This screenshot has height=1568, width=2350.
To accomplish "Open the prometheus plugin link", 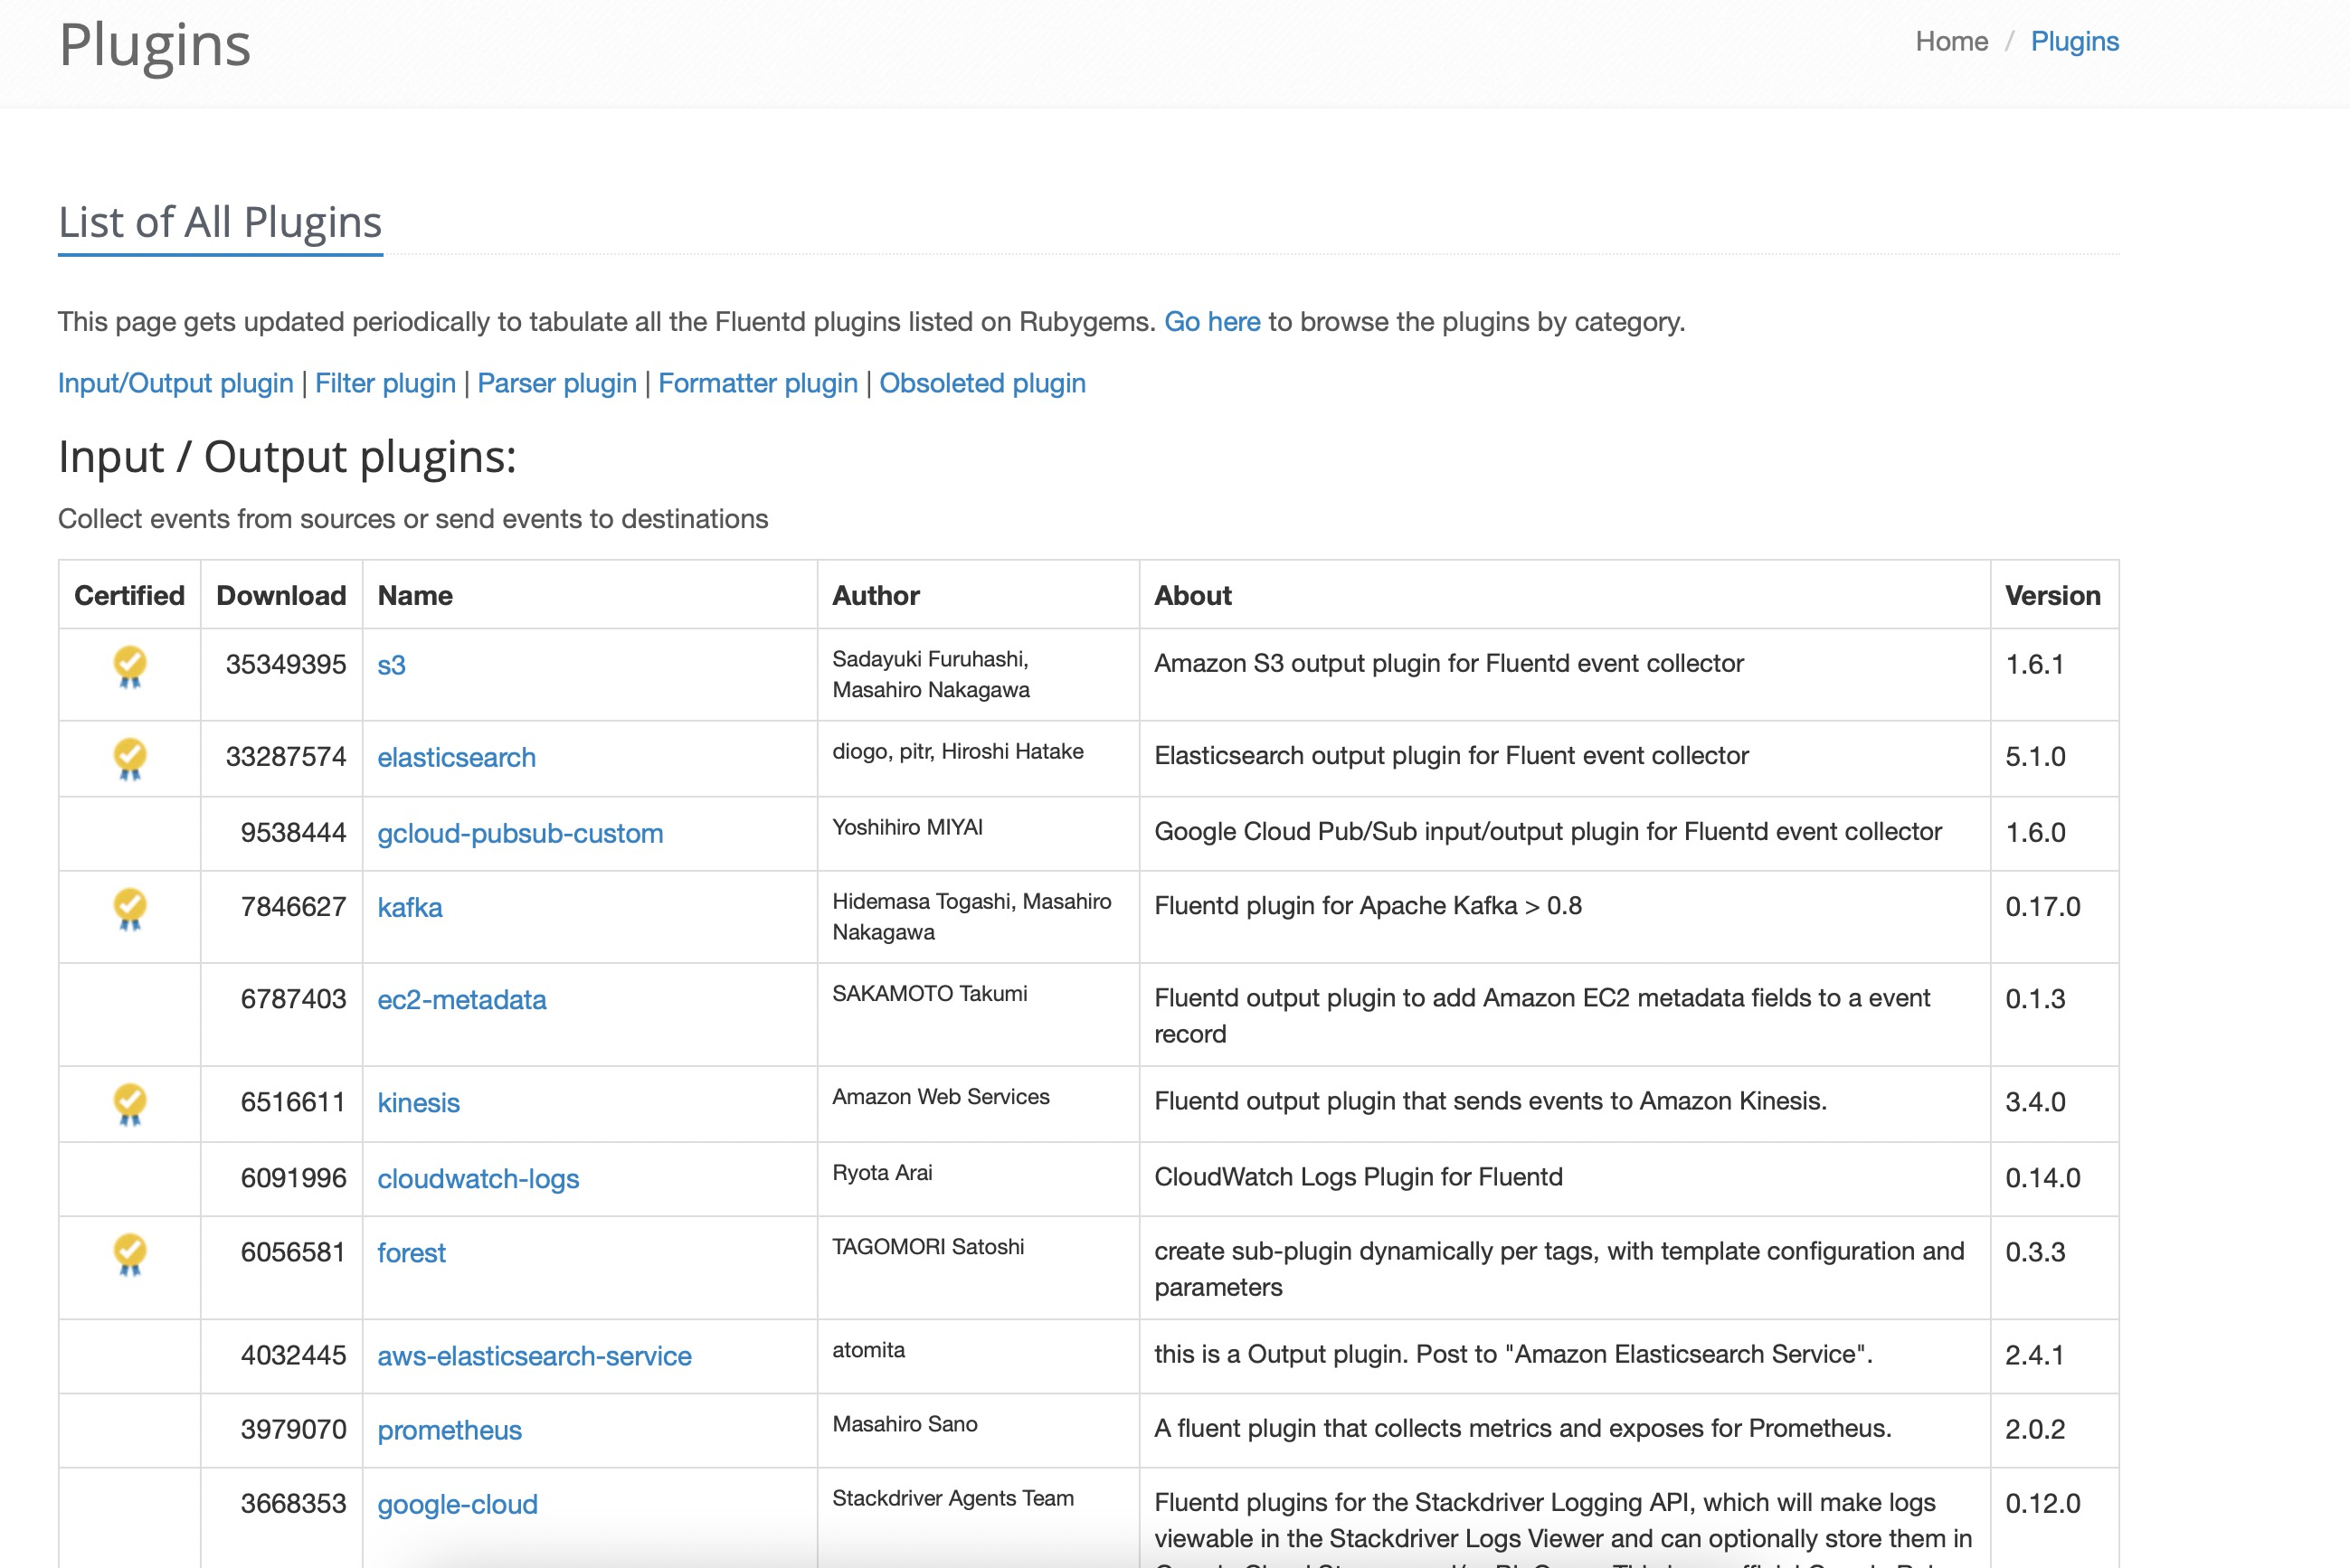I will 449,1430.
